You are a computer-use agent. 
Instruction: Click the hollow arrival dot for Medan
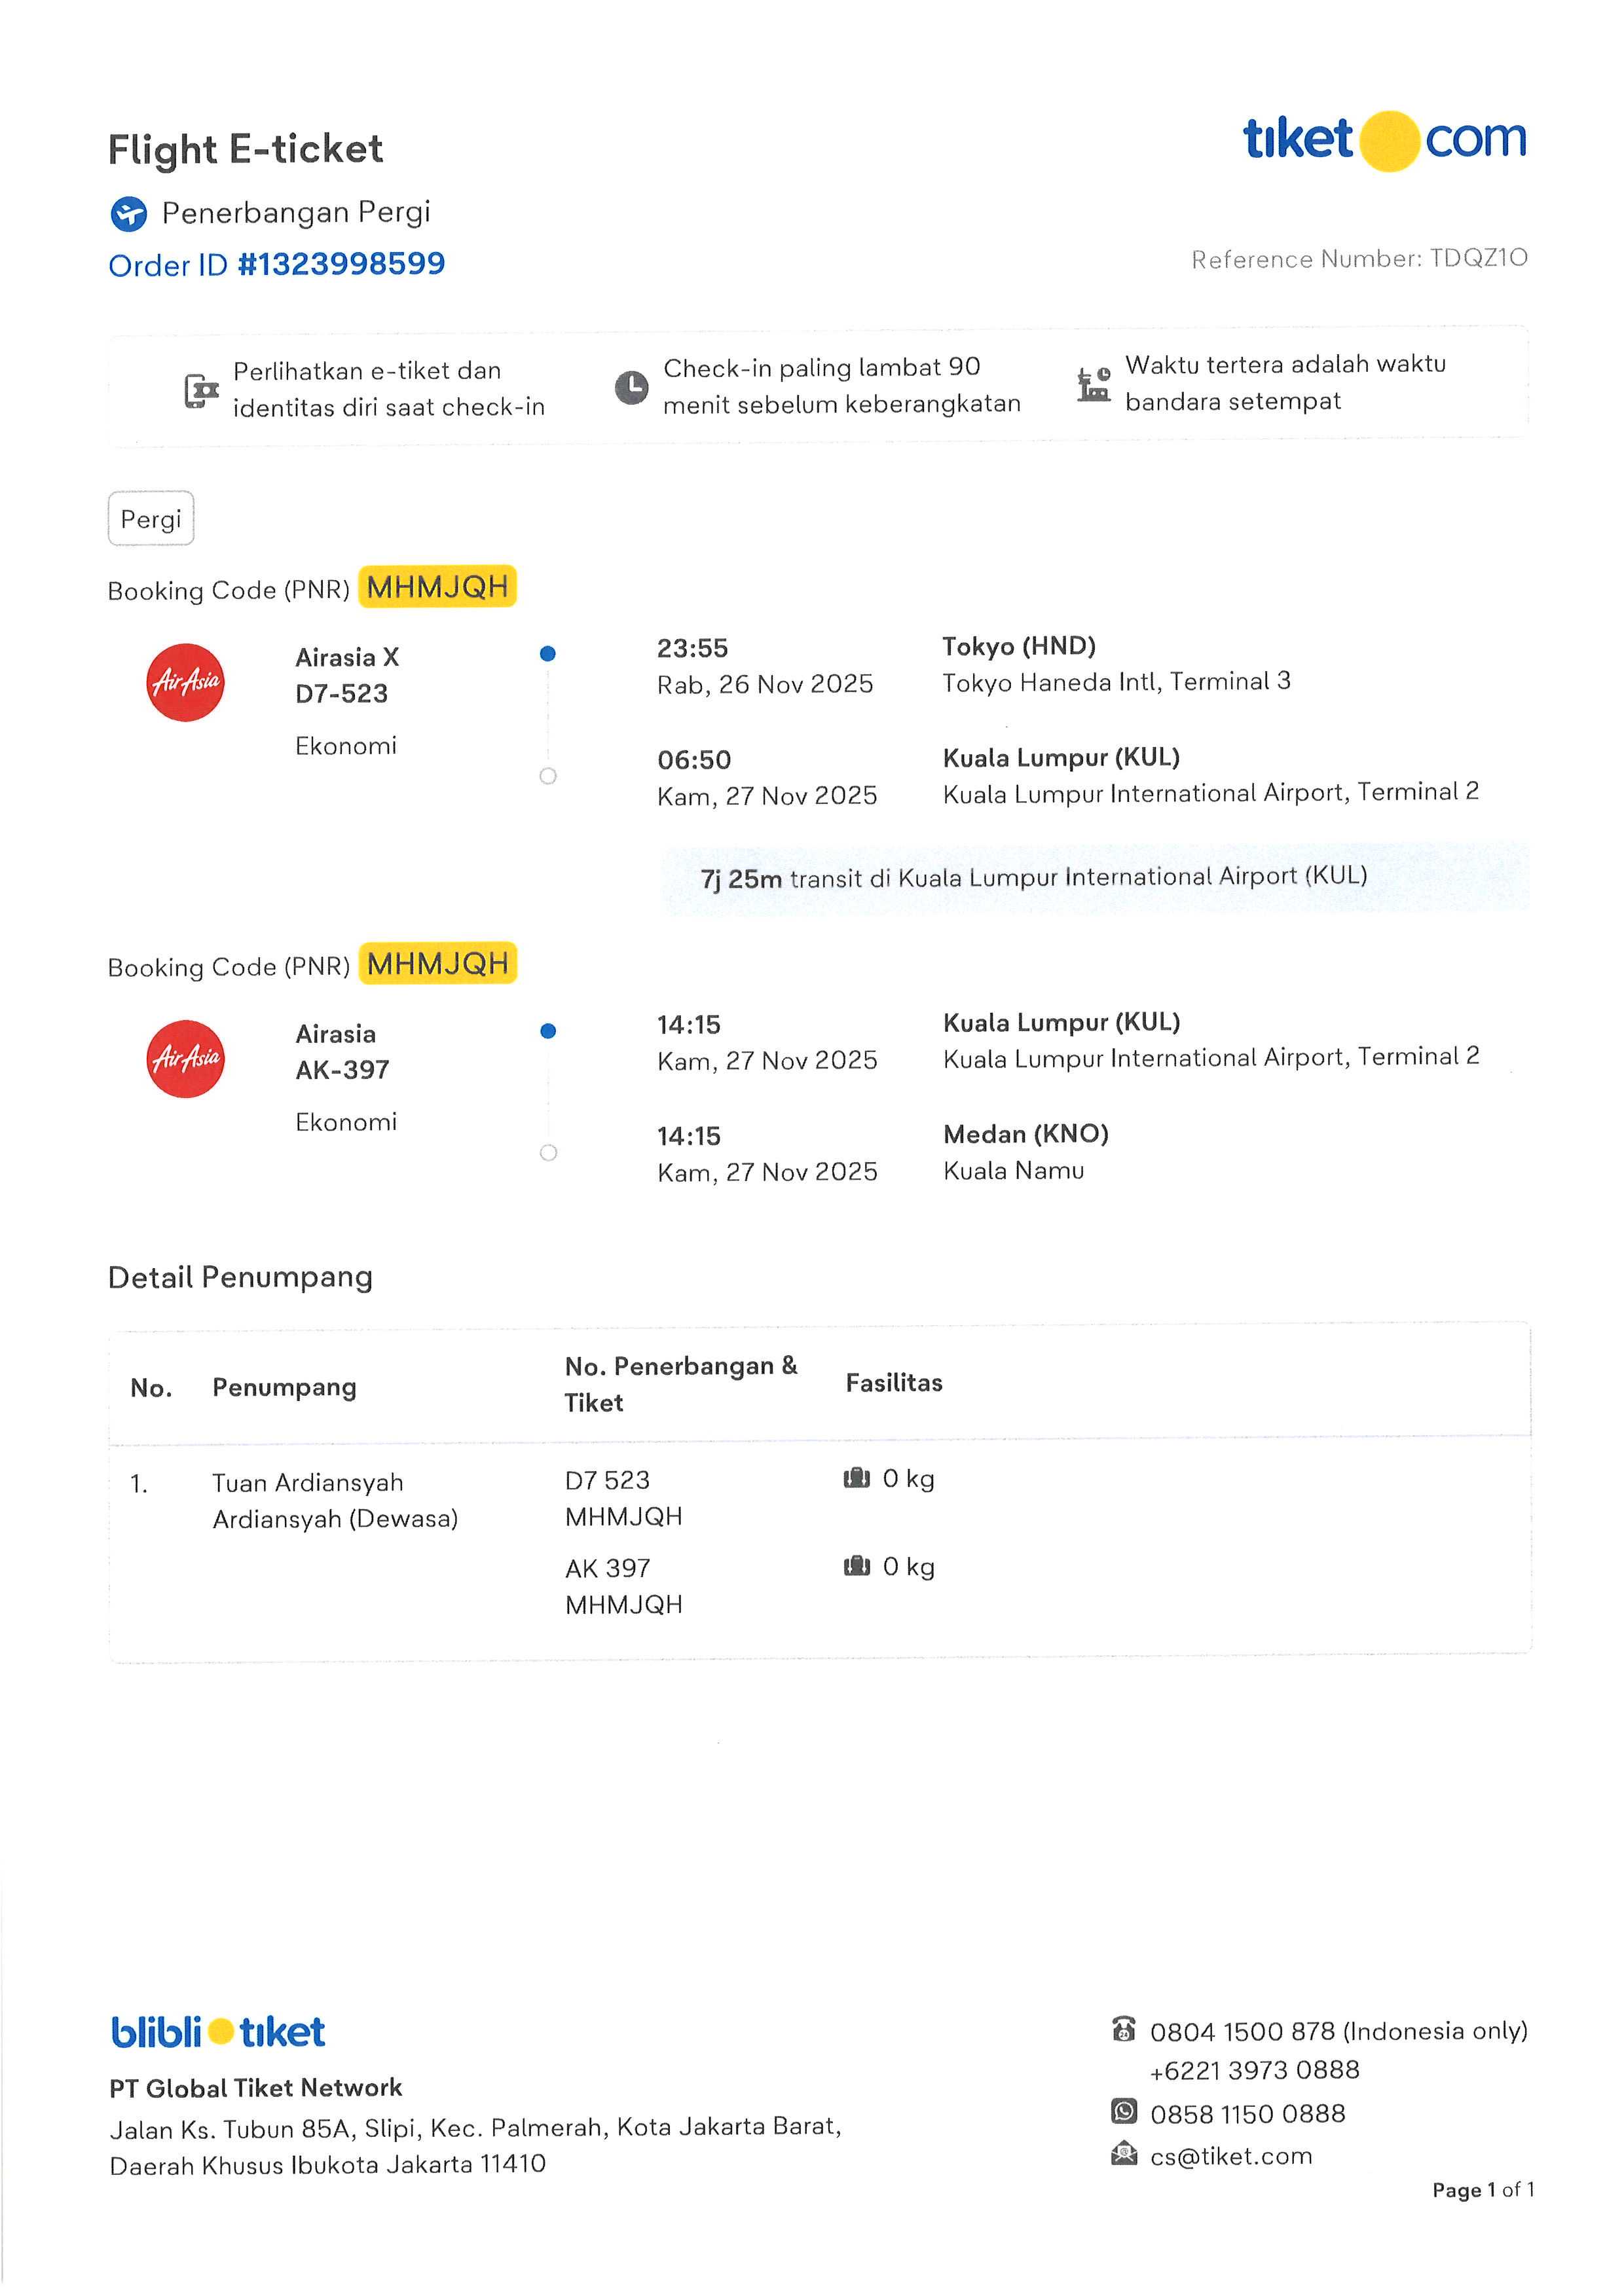pos(548,1153)
